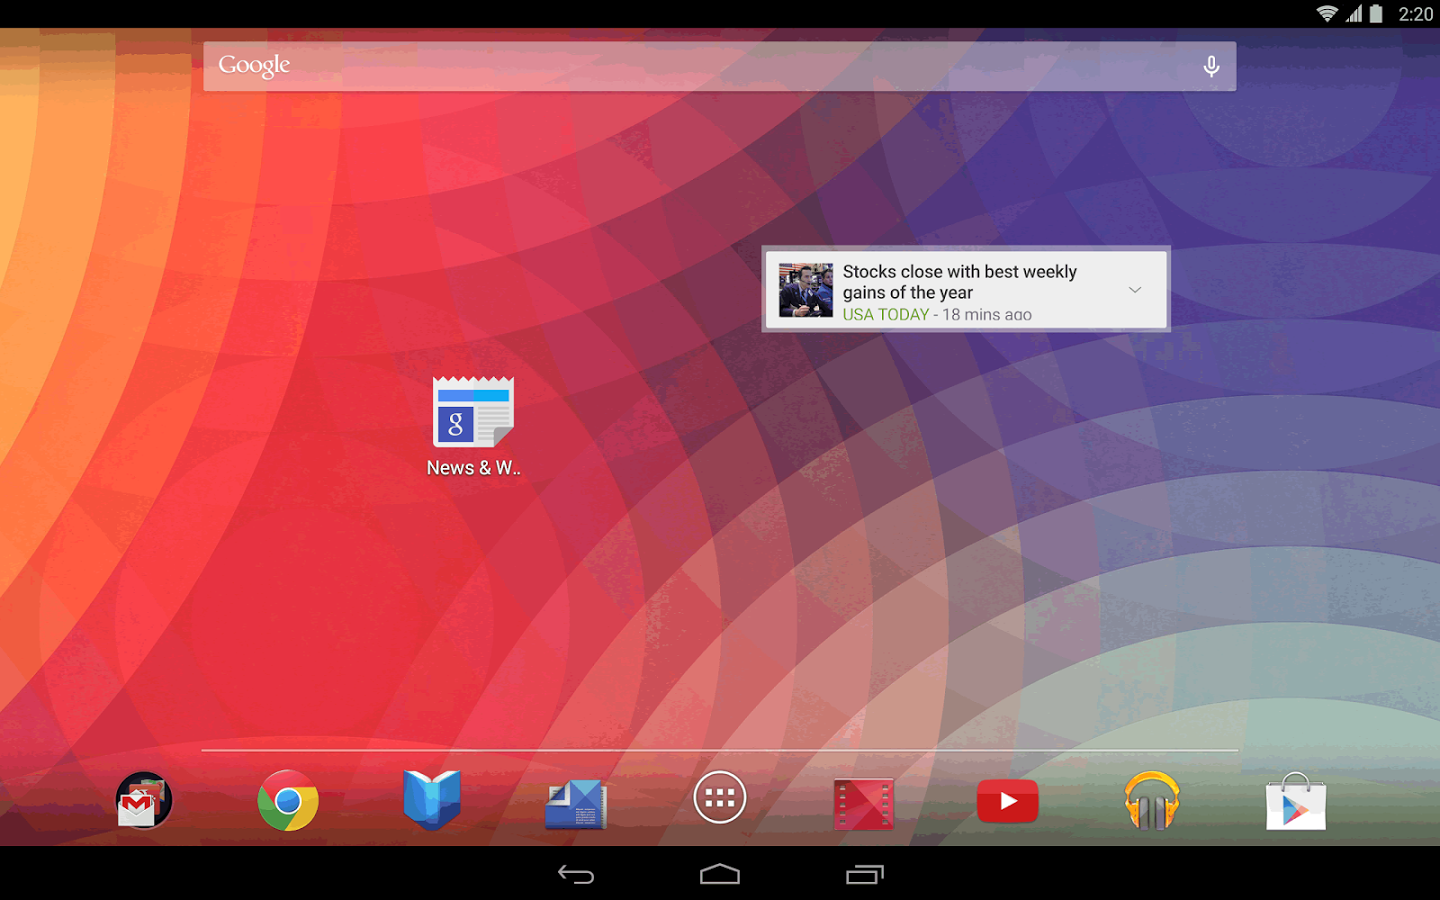Viewport: 1440px width, 900px height.
Task: Tap the Wi-Fi status icon
Action: (1327, 14)
